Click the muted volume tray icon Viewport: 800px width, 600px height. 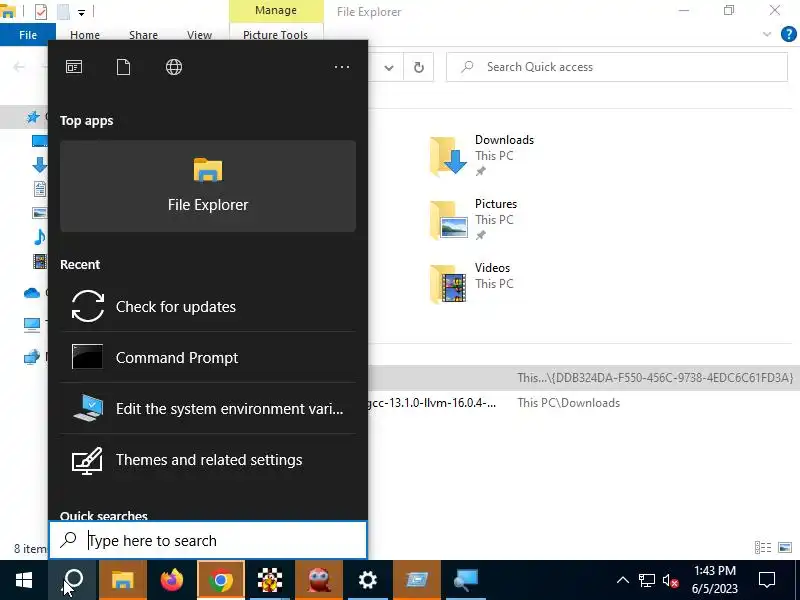tap(670, 580)
